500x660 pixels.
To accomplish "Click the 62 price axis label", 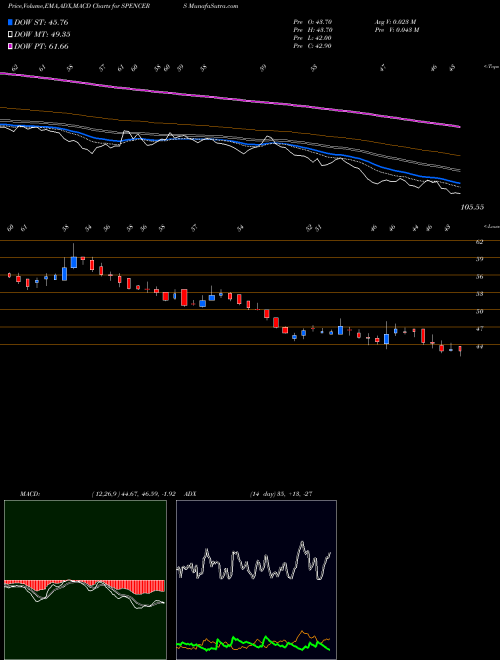I will pyautogui.click(x=479, y=242).
